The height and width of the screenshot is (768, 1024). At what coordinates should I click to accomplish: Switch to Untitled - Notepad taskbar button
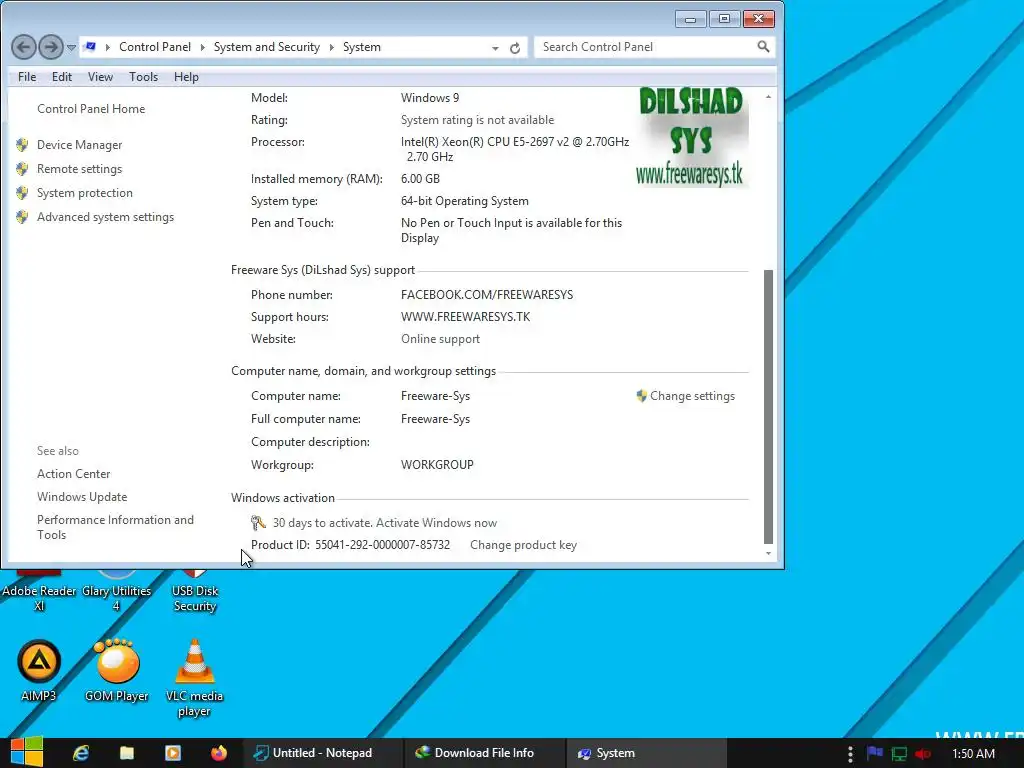(x=321, y=753)
